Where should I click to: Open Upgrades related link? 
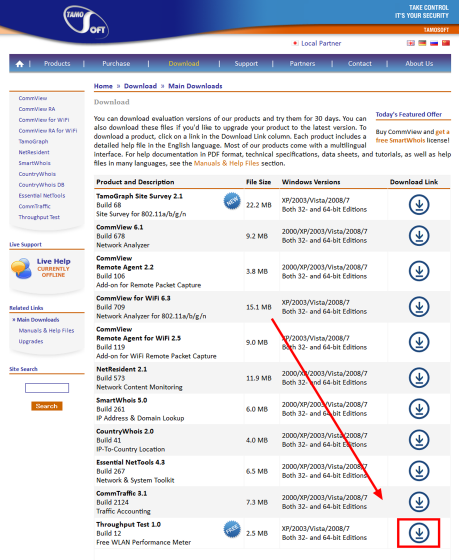click(x=31, y=341)
